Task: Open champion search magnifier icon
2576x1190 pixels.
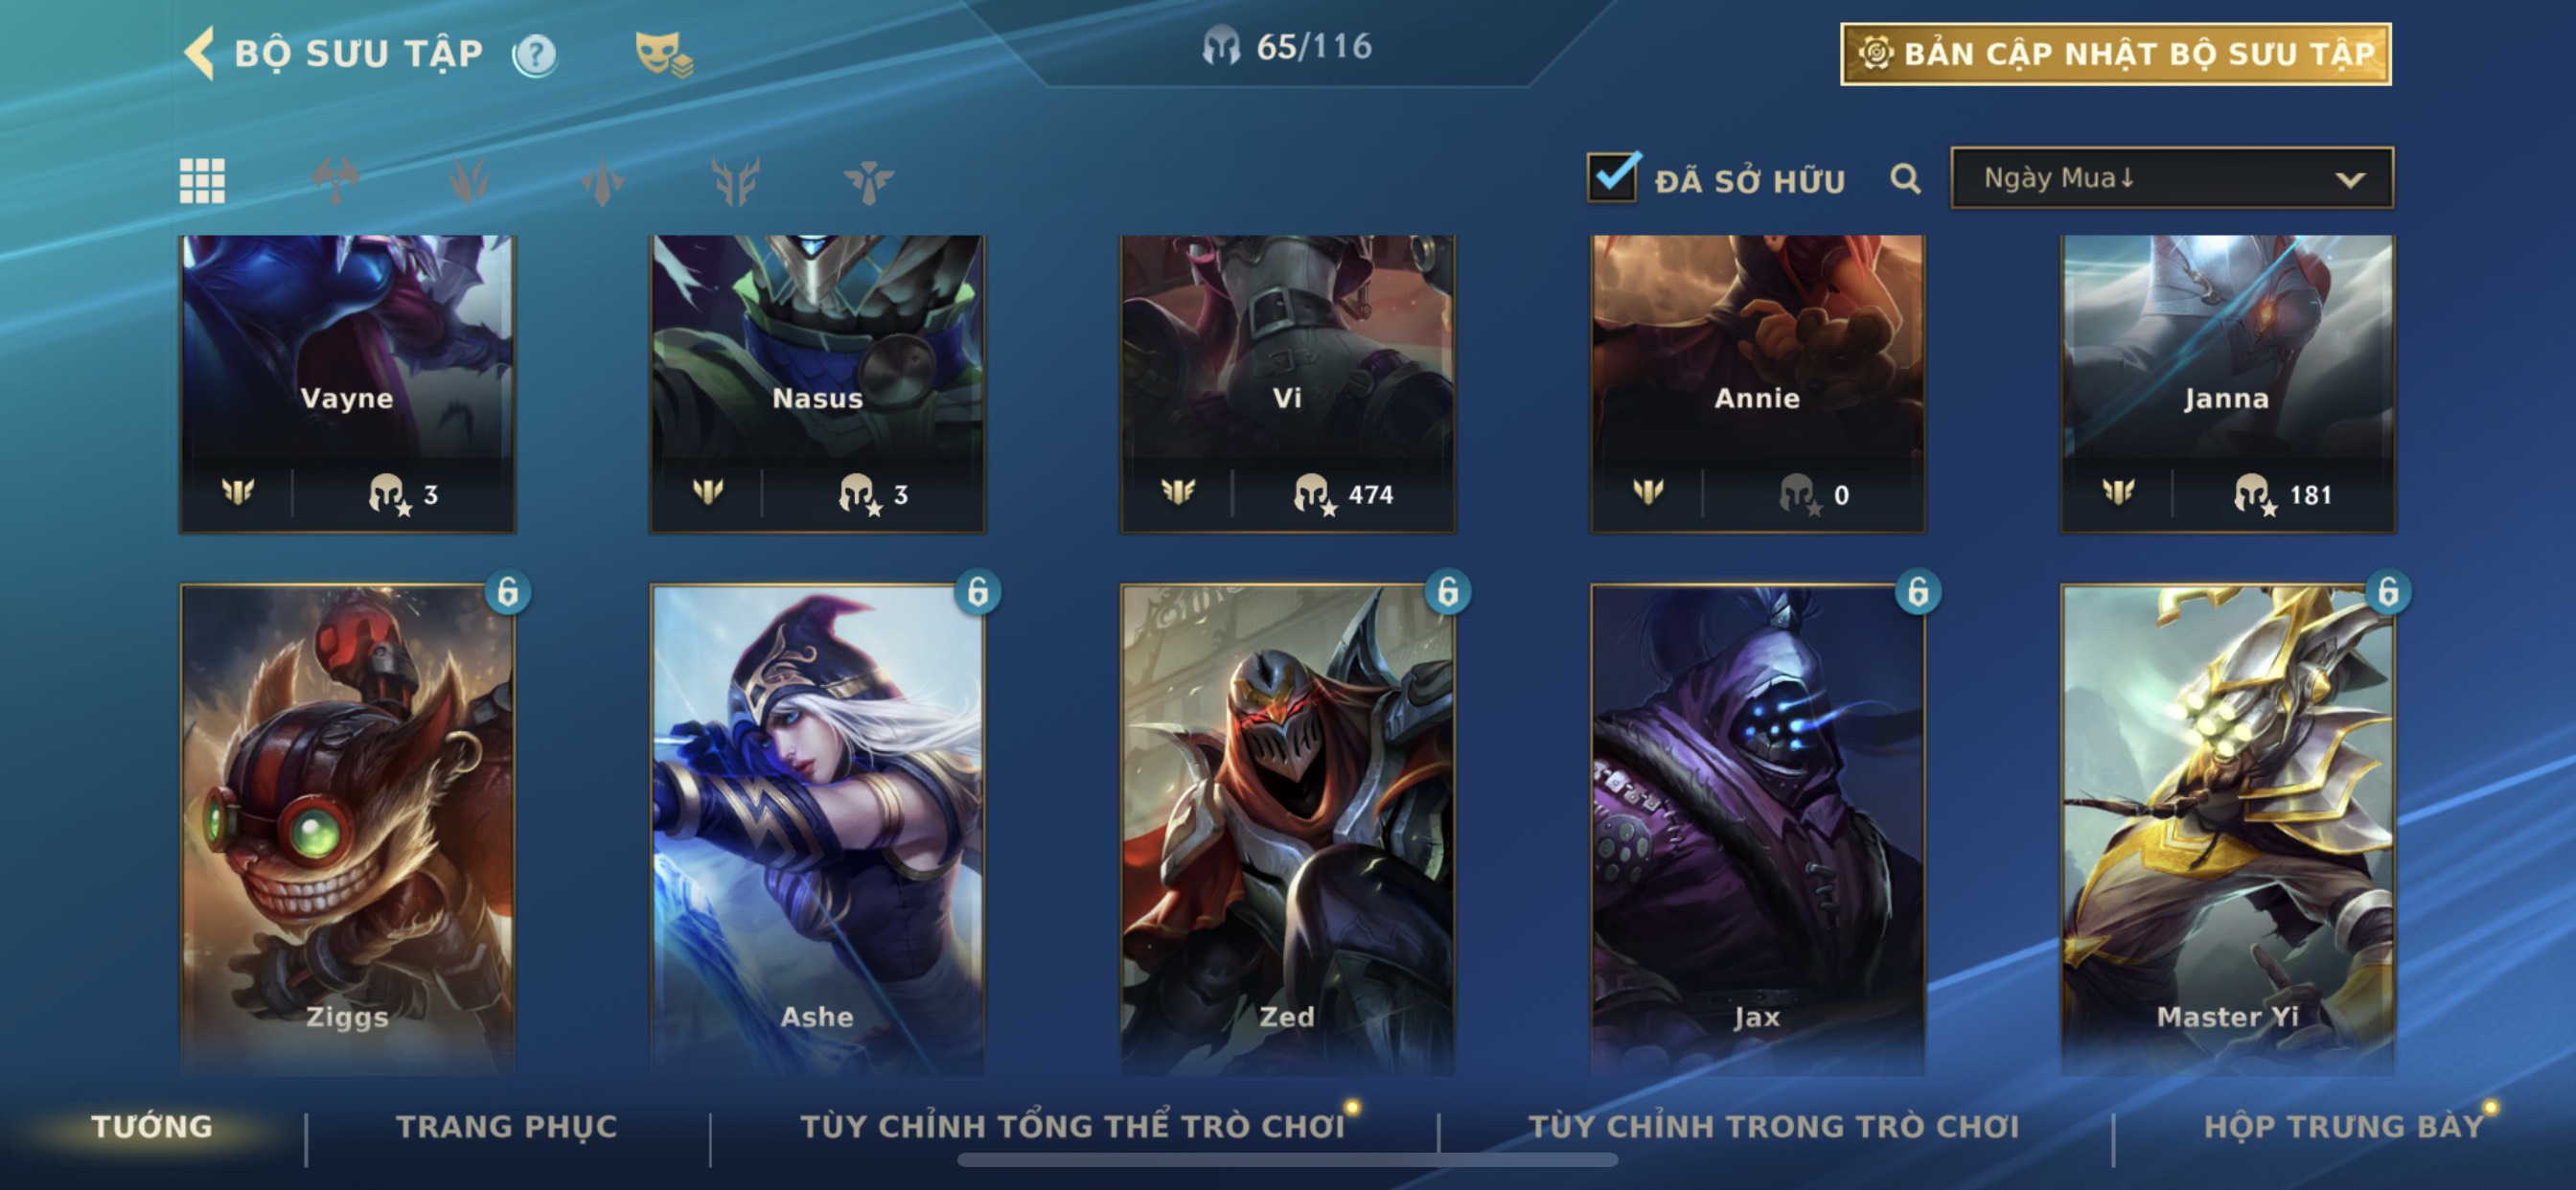Action: pos(1905,179)
